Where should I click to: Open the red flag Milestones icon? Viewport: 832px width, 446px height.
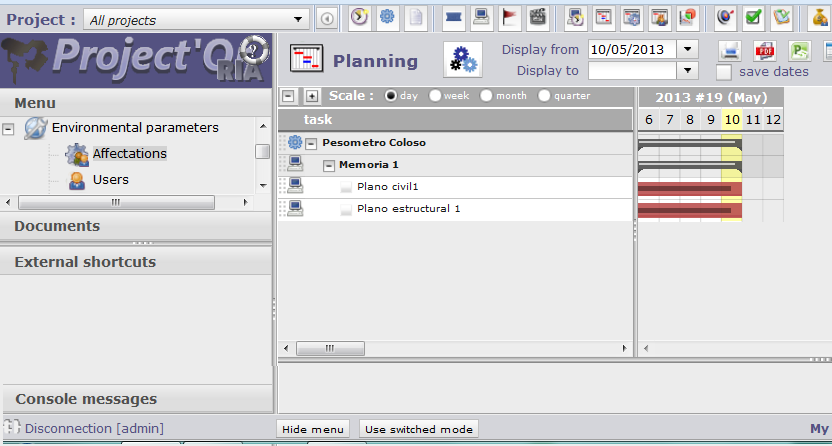click(510, 17)
